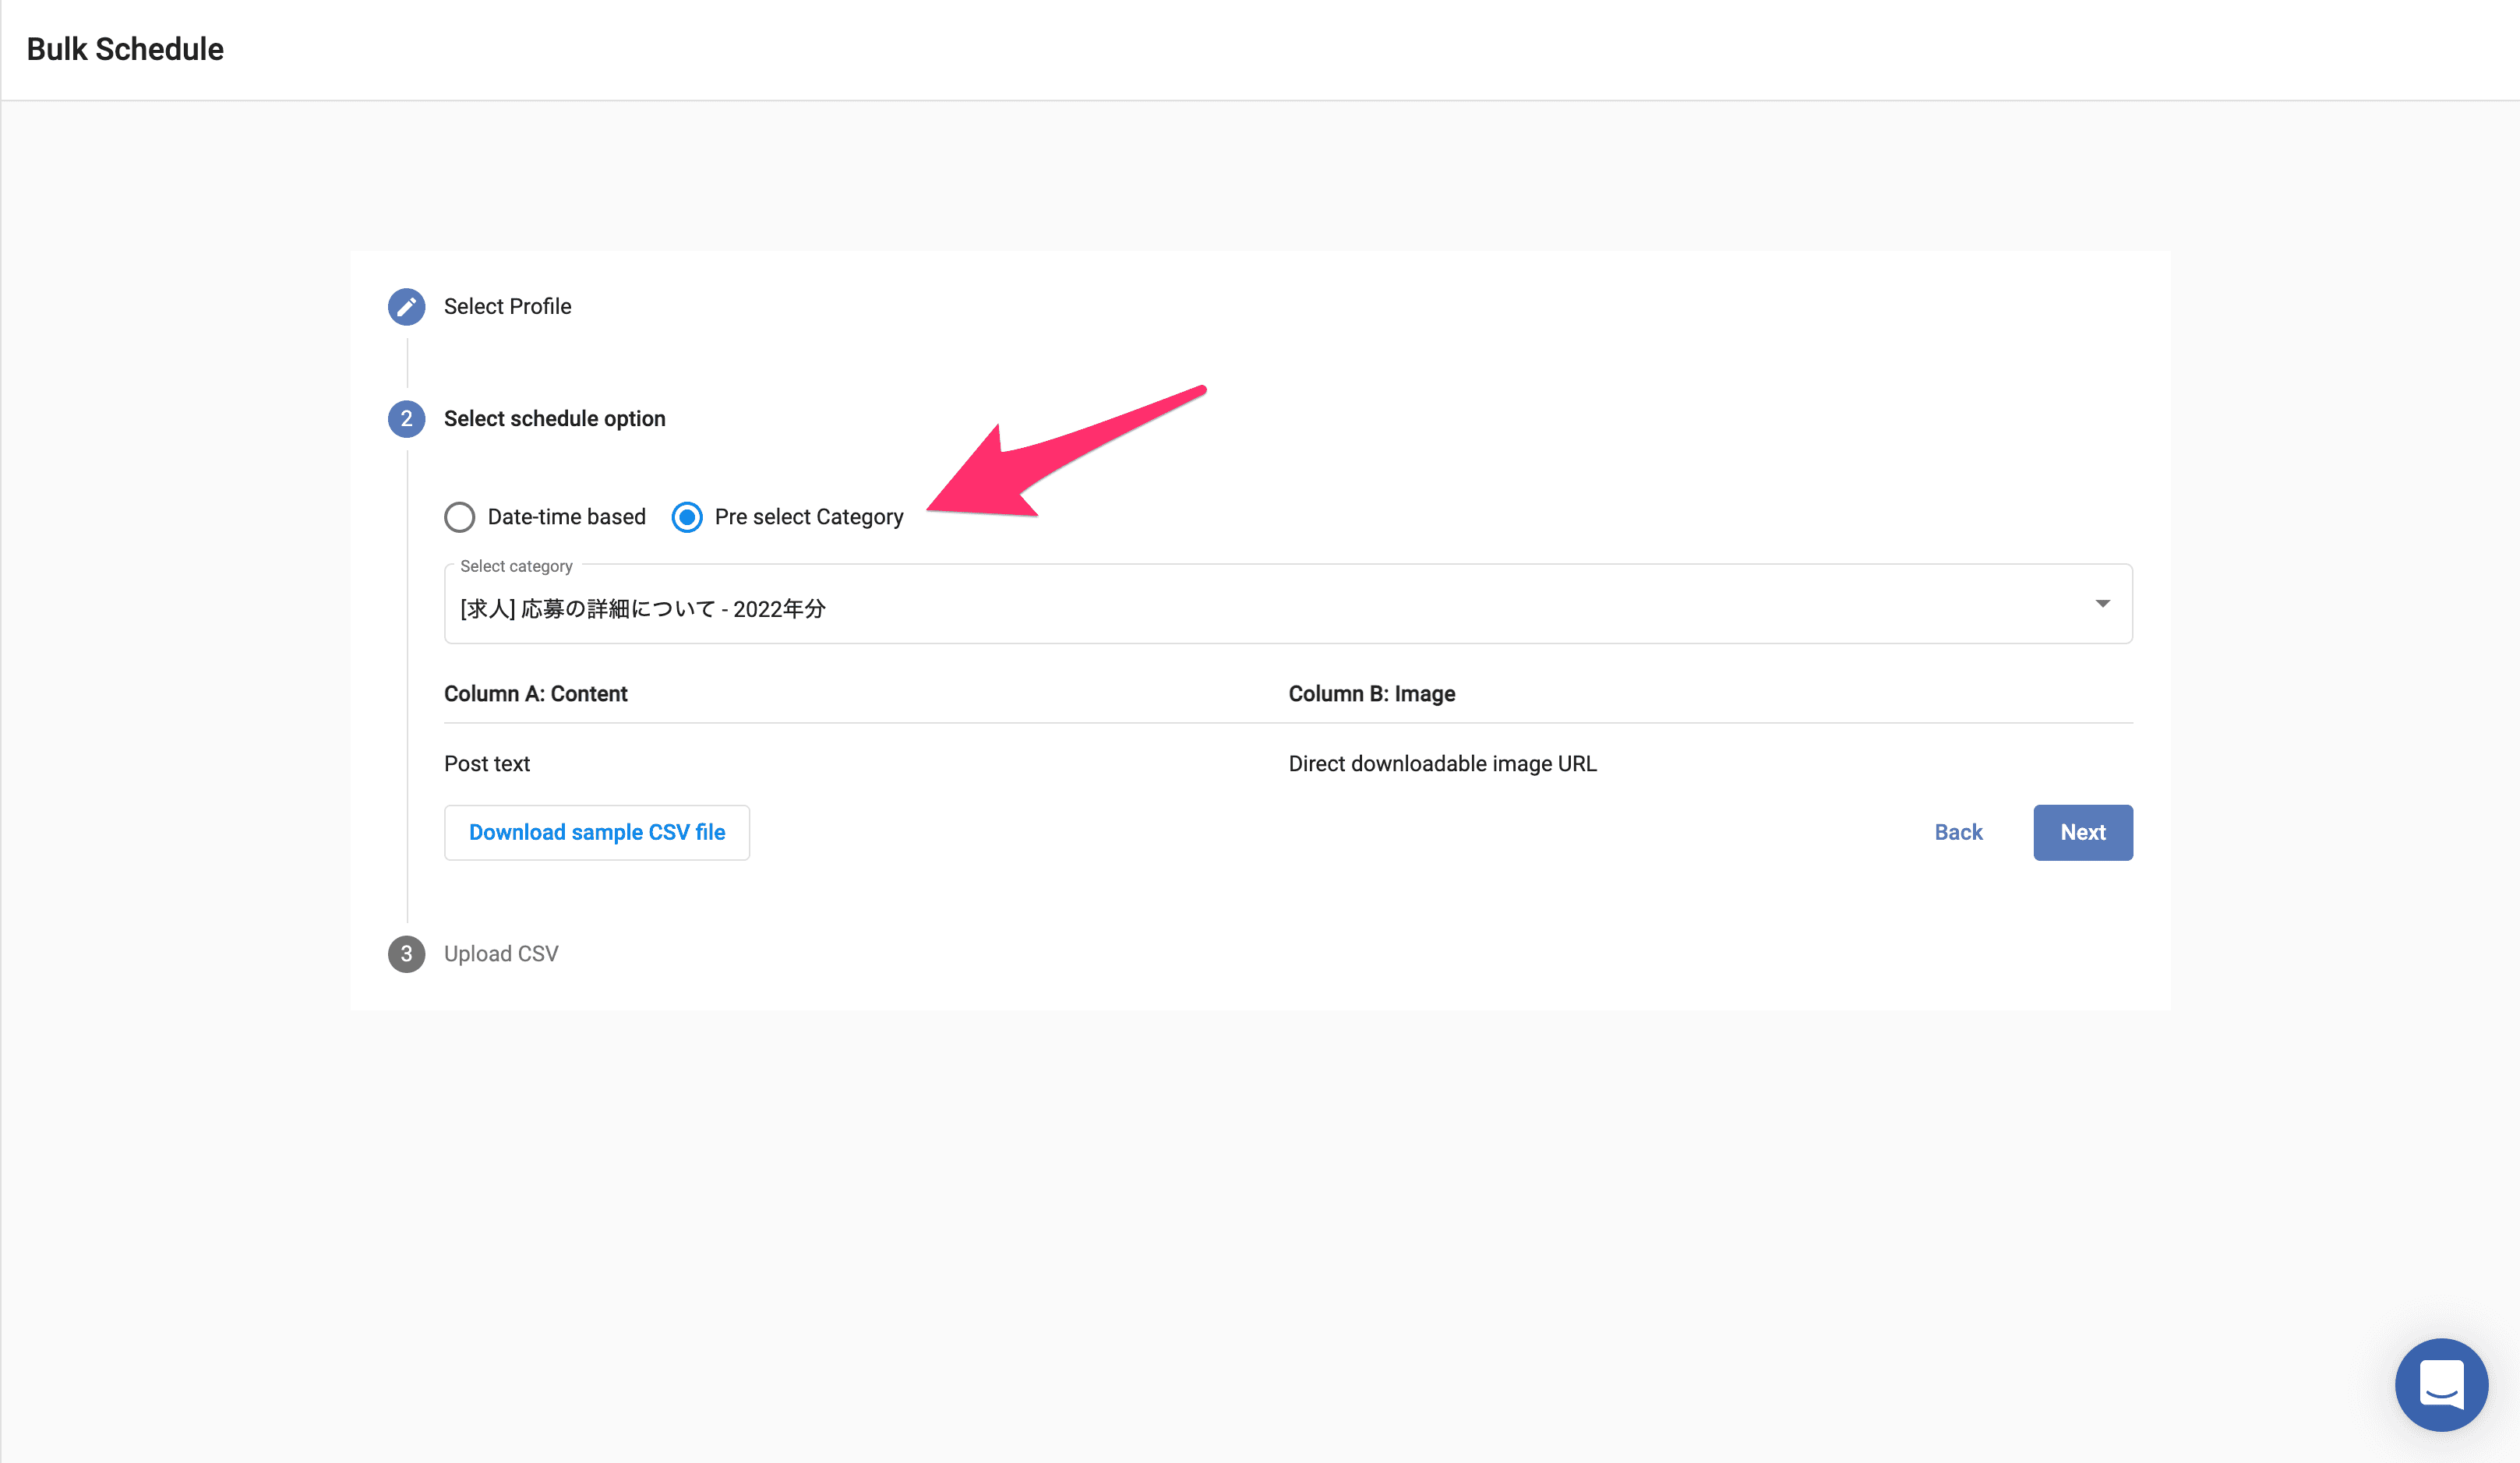Select the Pre select Category radio option
Screen dimensions: 2520x1463
click(x=687, y=517)
